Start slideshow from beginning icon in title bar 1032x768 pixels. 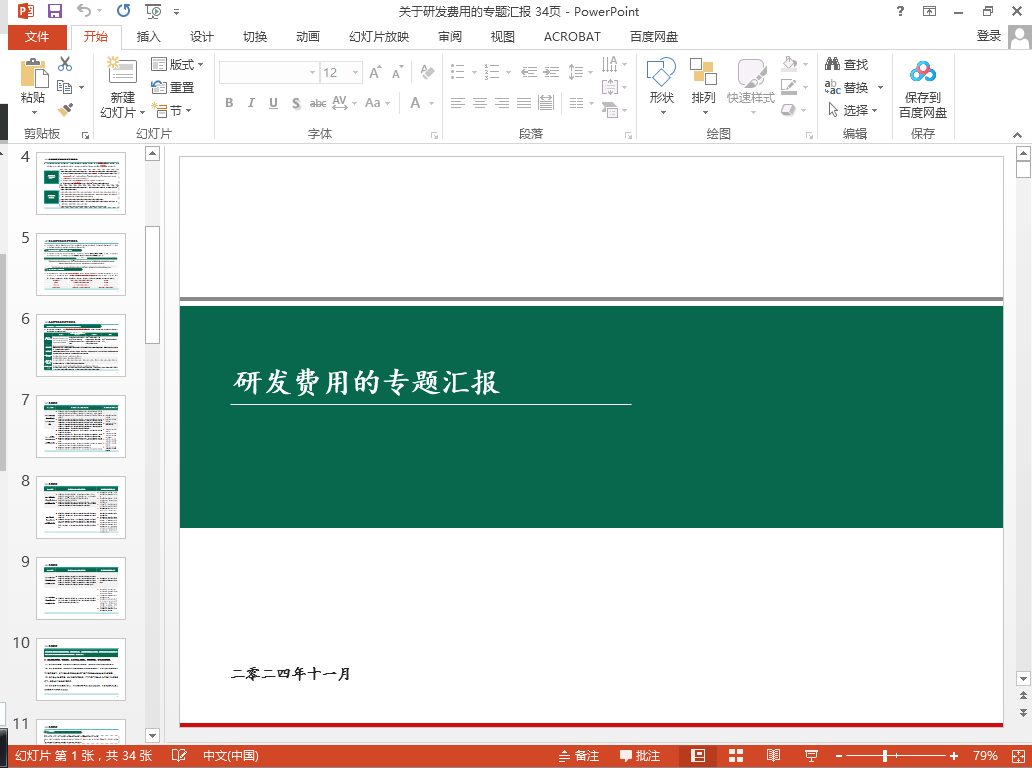[x=153, y=11]
